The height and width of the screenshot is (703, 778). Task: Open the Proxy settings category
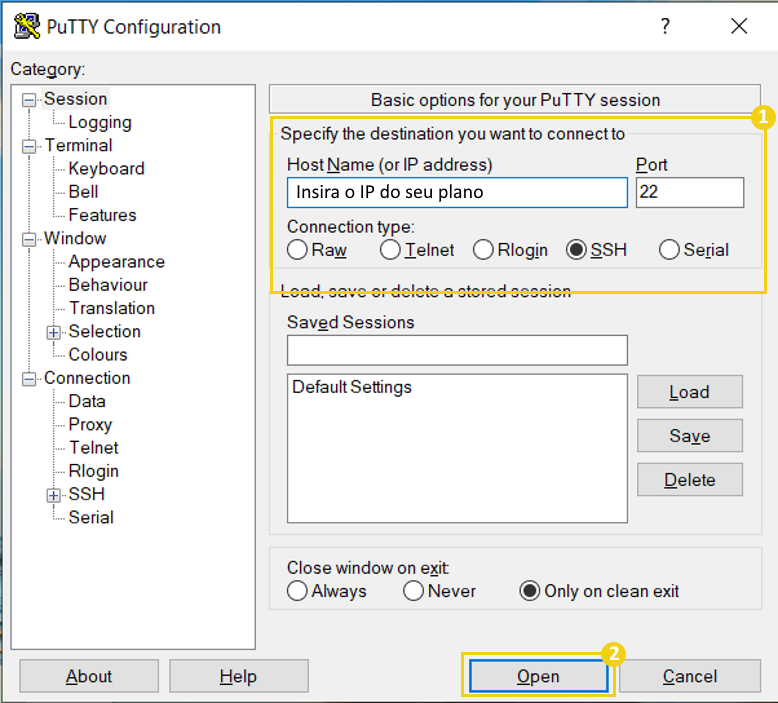[90, 425]
